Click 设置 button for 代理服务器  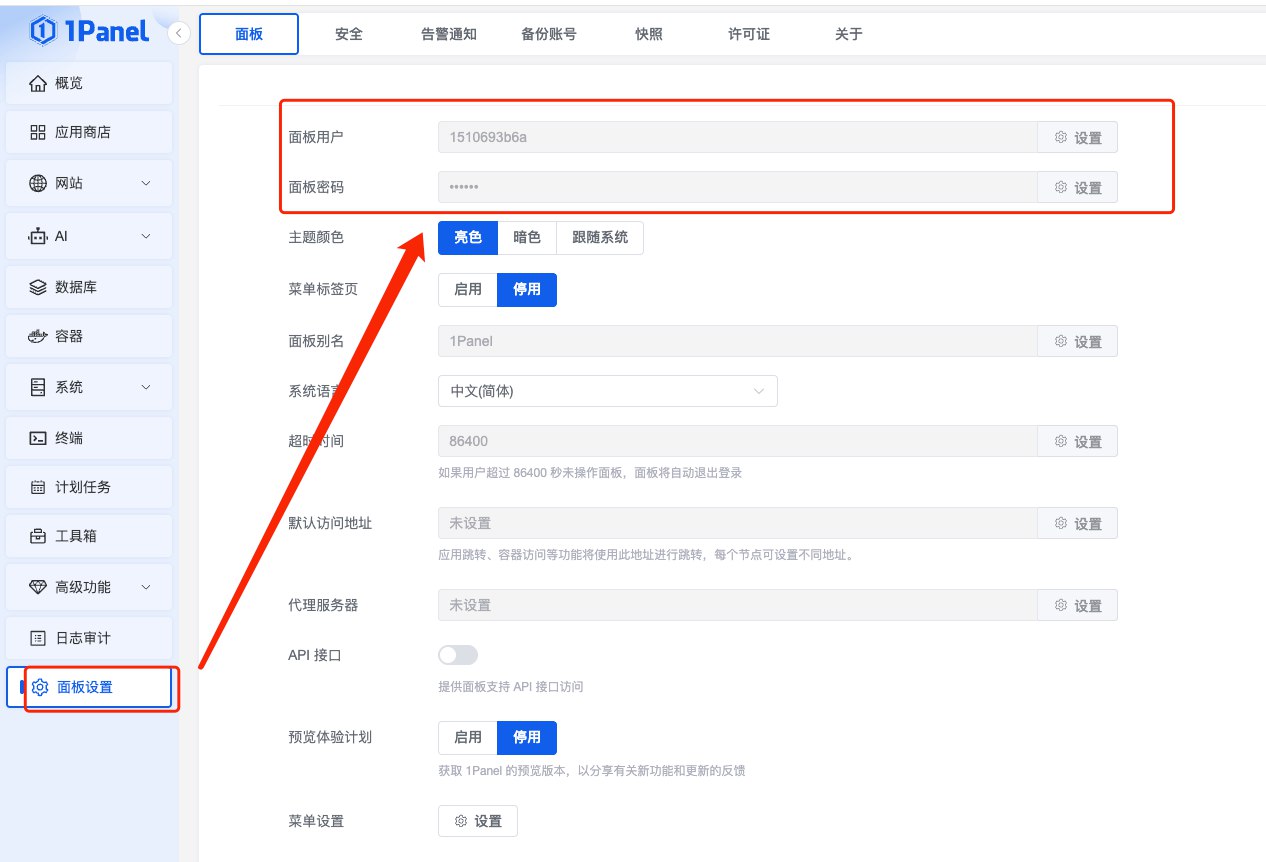click(x=1077, y=605)
